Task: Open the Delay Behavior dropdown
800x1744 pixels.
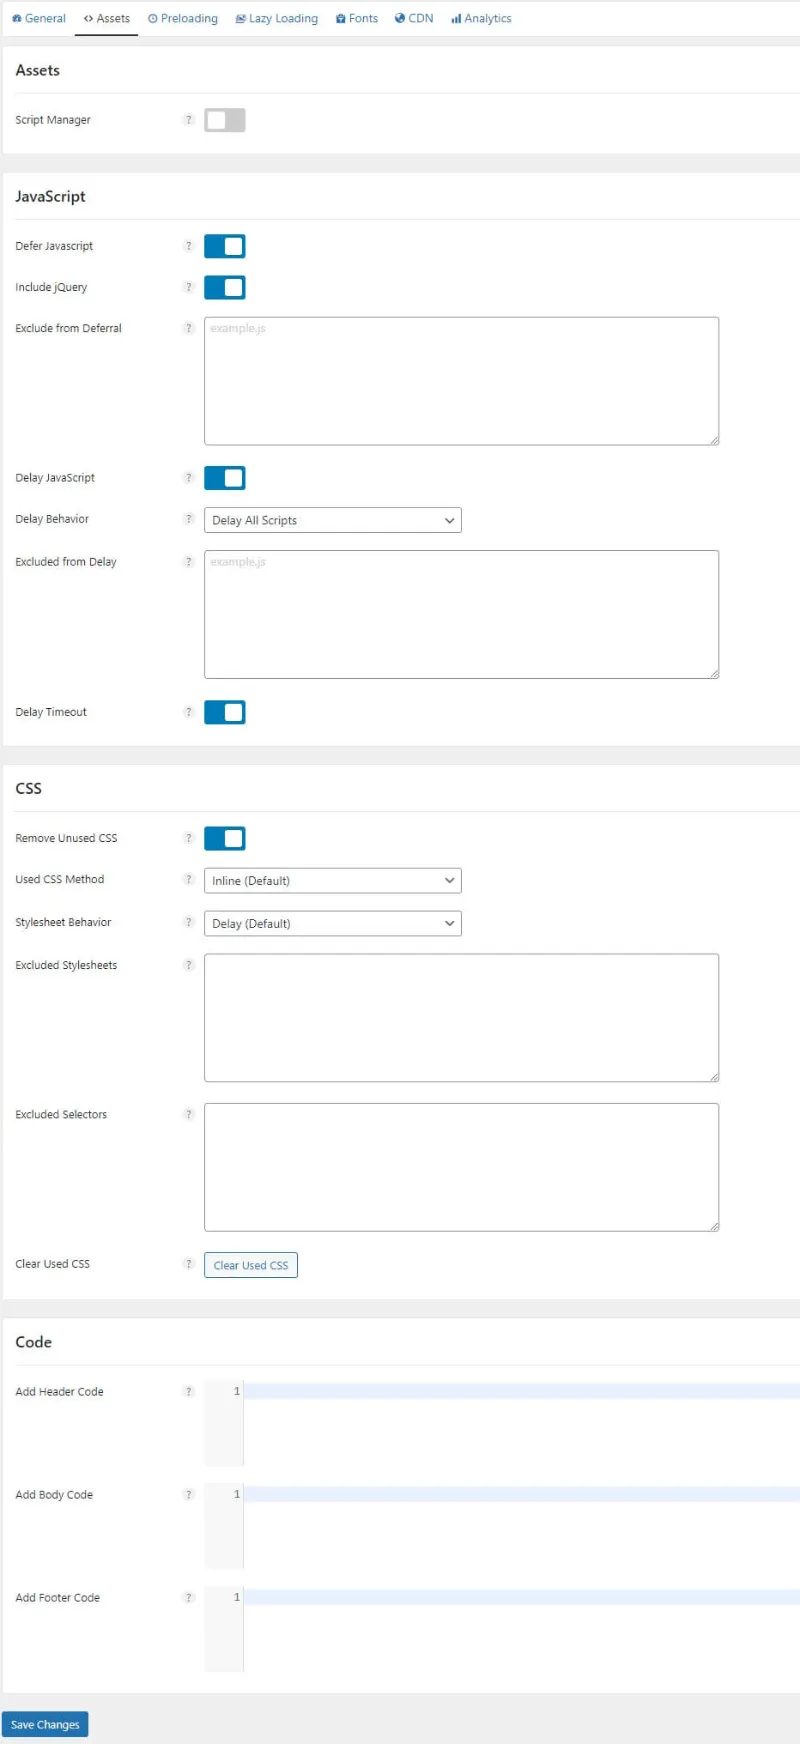Action: click(x=332, y=520)
